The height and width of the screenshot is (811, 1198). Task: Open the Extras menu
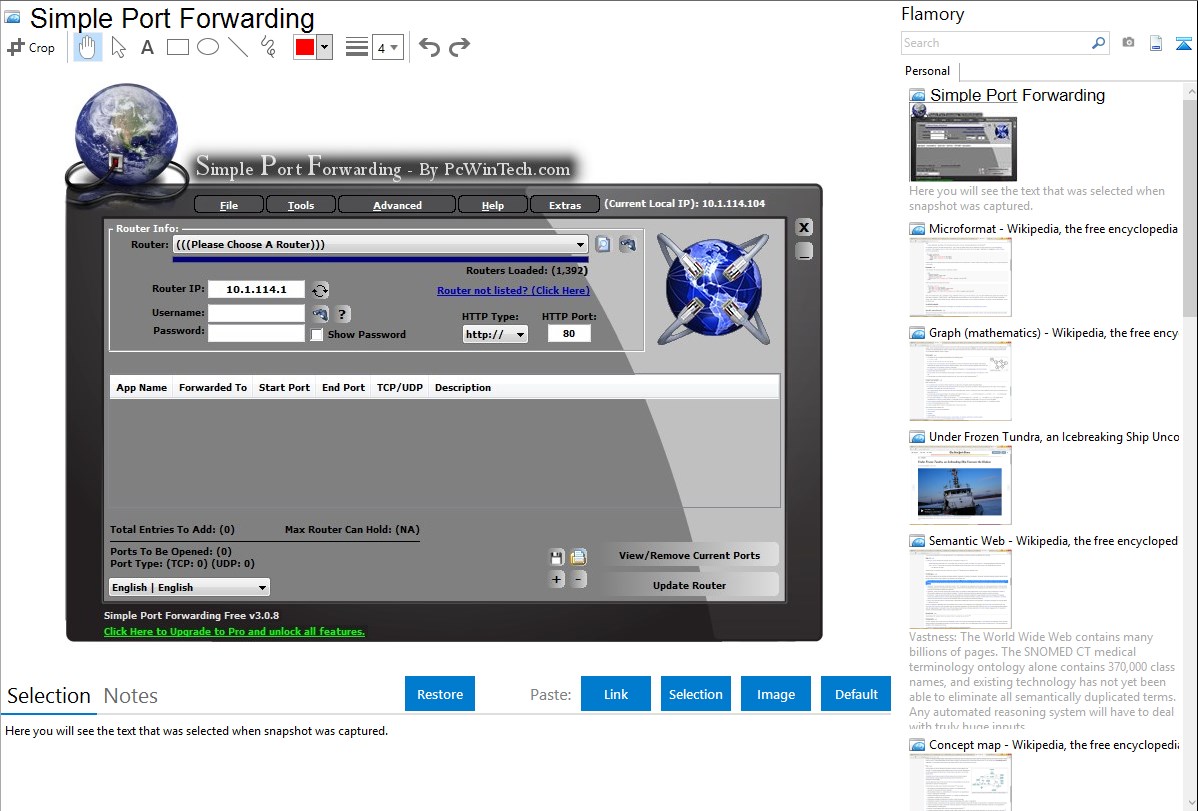point(565,205)
